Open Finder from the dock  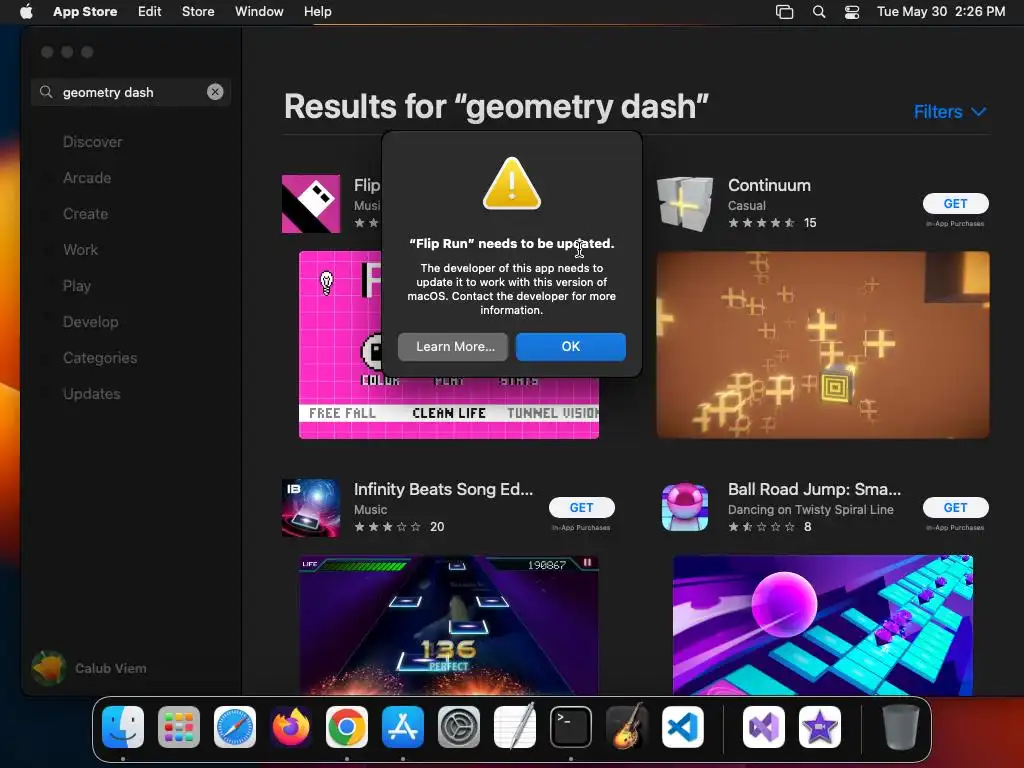pyautogui.click(x=123, y=727)
